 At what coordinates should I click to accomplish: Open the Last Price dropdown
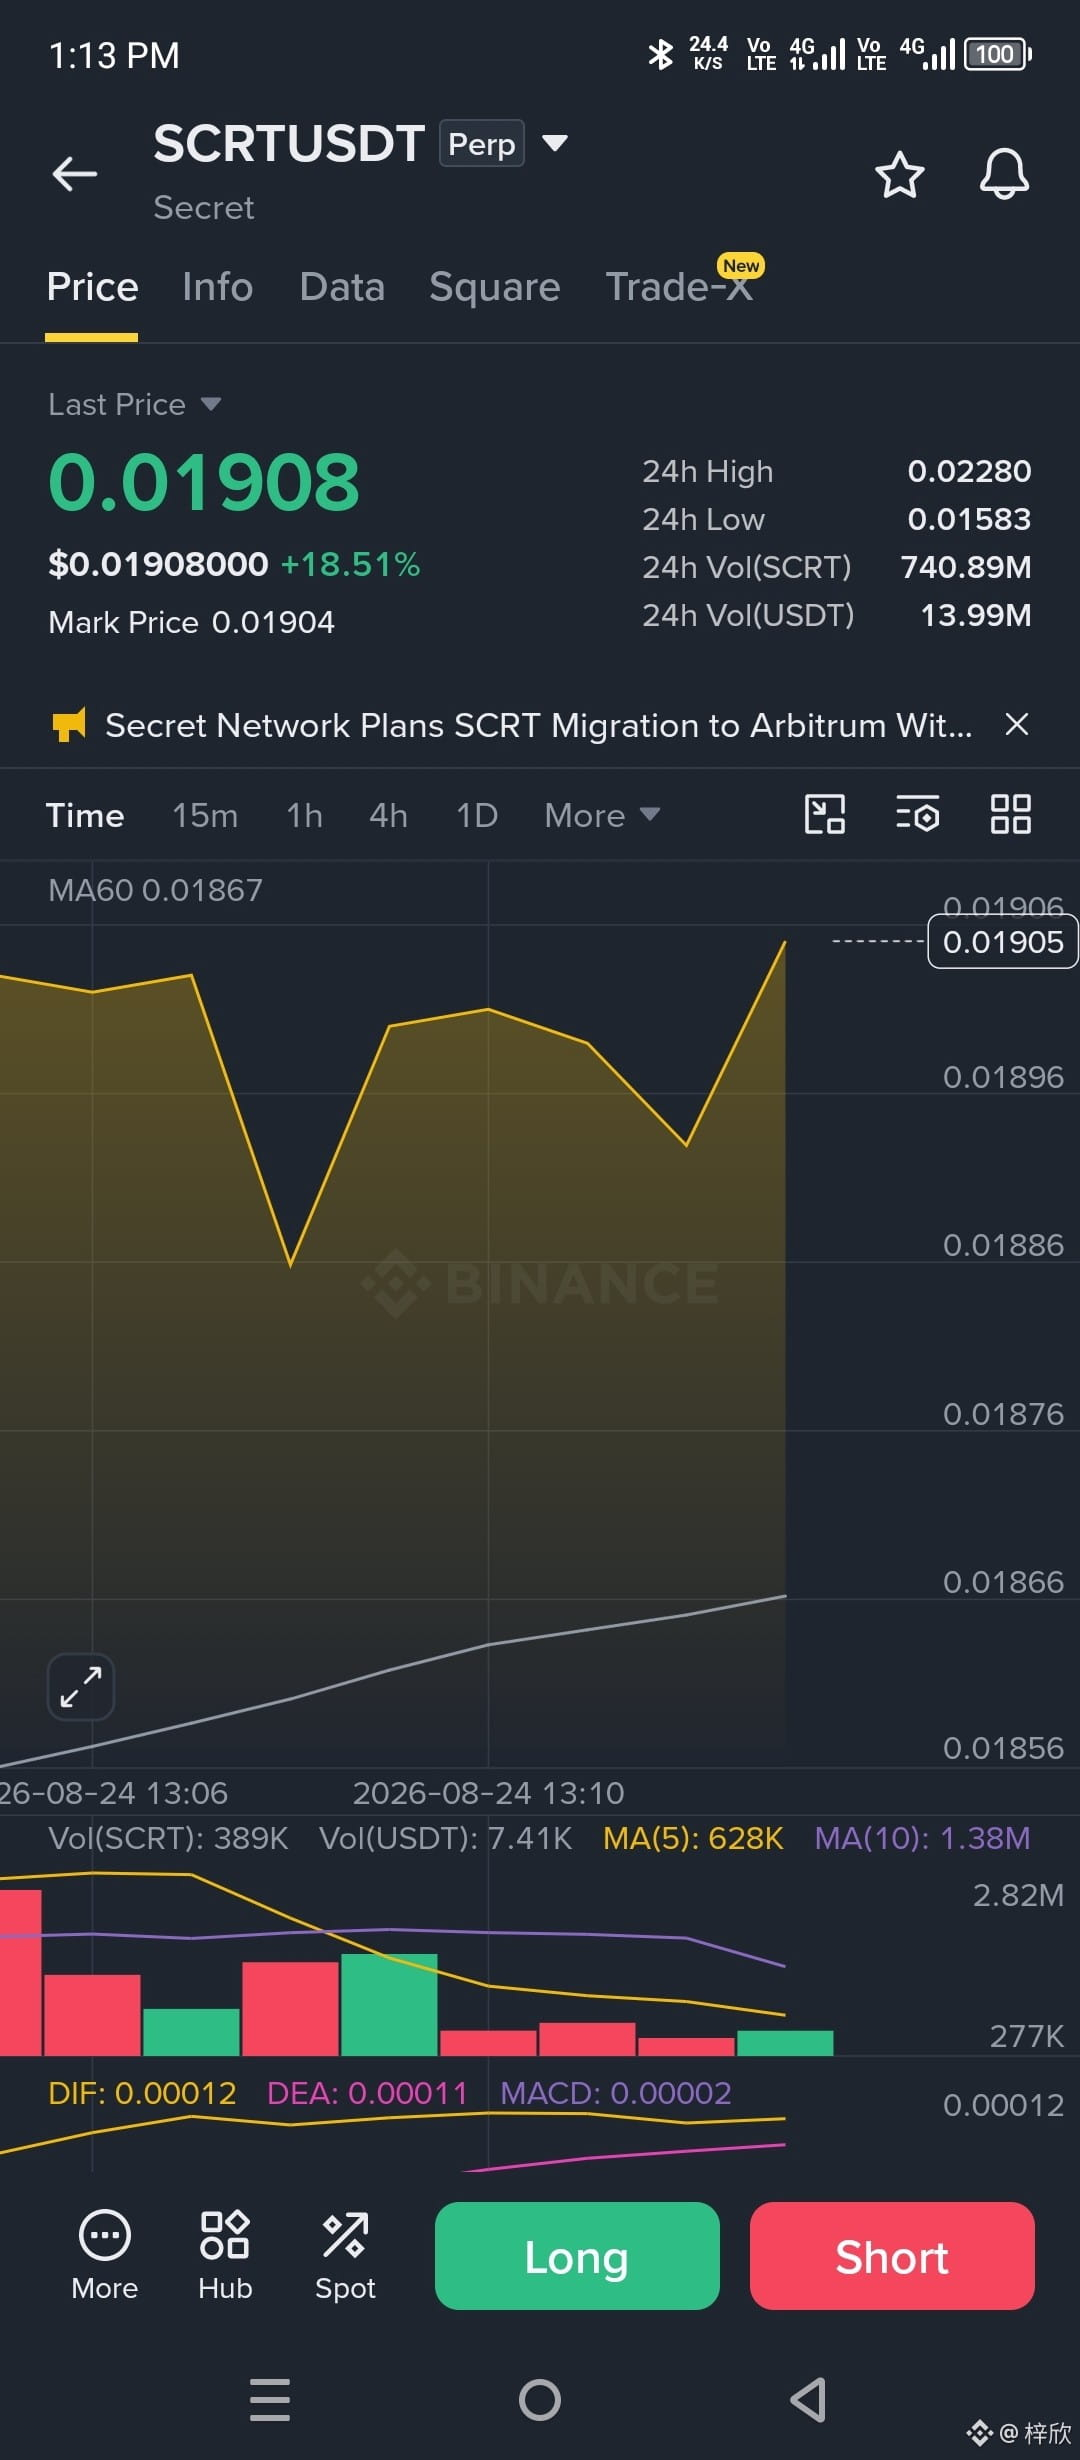pyautogui.click(x=134, y=404)
